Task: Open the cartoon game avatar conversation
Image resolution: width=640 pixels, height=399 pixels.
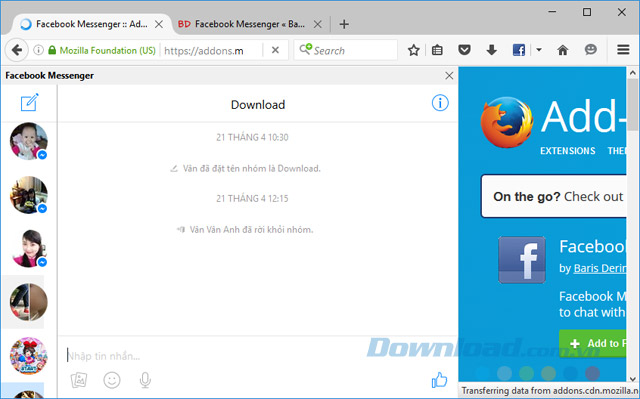Action: tap(29, 356)
